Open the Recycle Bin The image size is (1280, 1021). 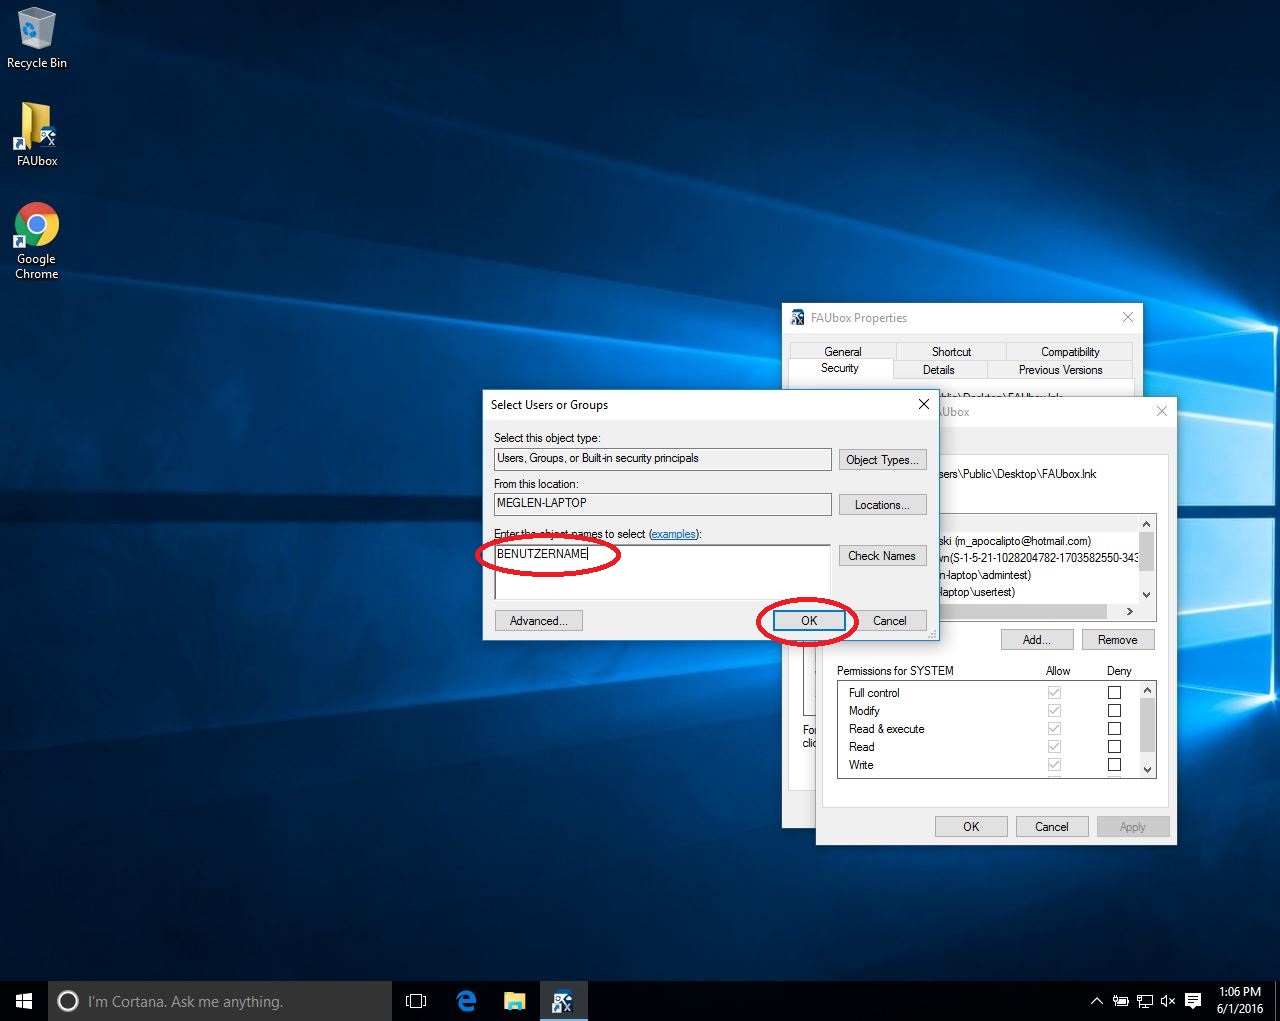(35, 30)
